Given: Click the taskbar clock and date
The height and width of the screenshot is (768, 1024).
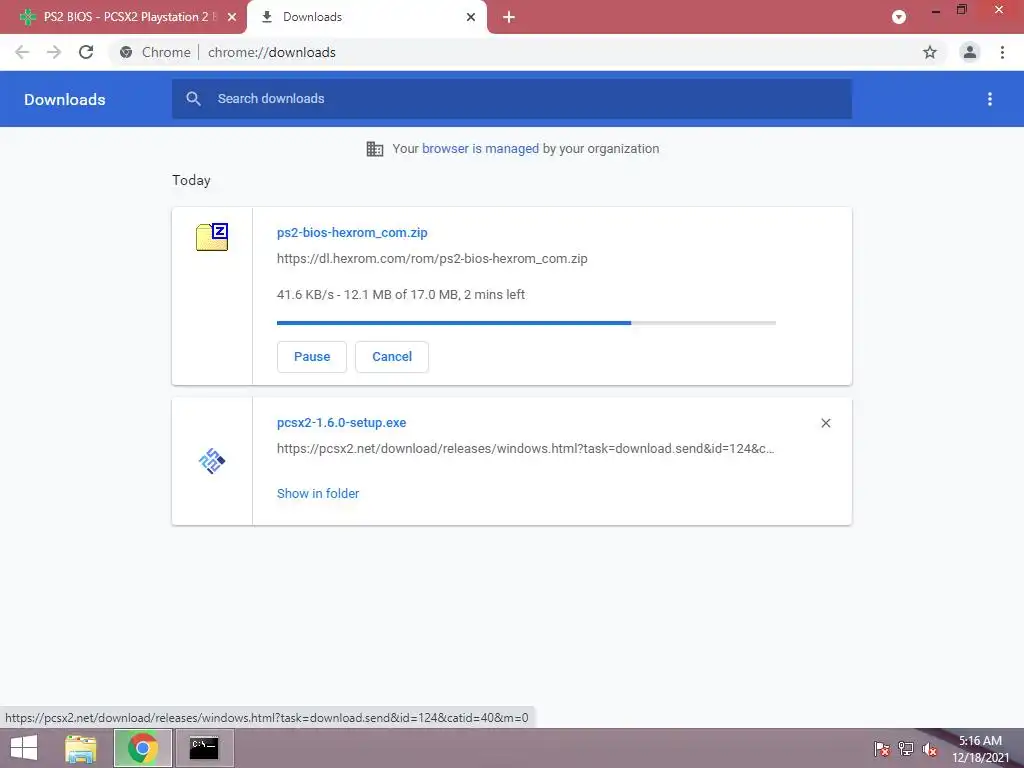Looking at the screenshot, I should [980, 749].
